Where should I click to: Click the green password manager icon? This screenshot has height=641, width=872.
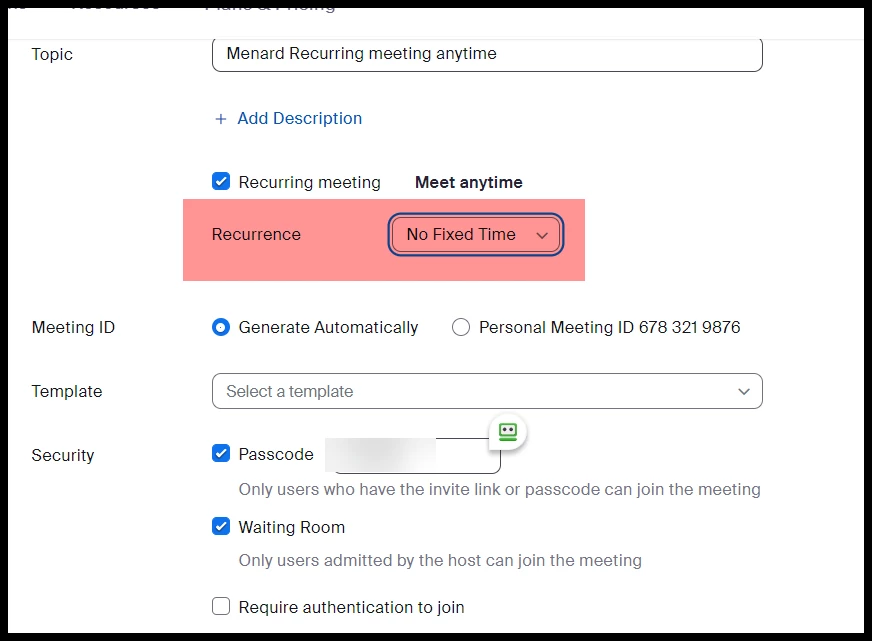(x=508, y=432)
